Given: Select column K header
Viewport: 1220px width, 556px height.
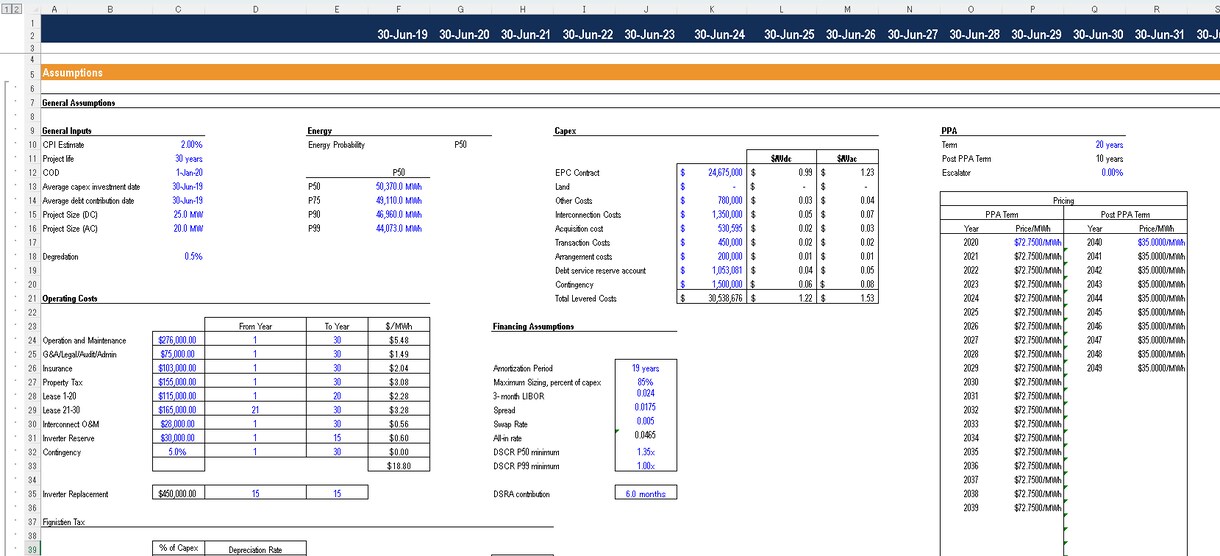Looking at the screenshot, I should [x=711, y=8].
